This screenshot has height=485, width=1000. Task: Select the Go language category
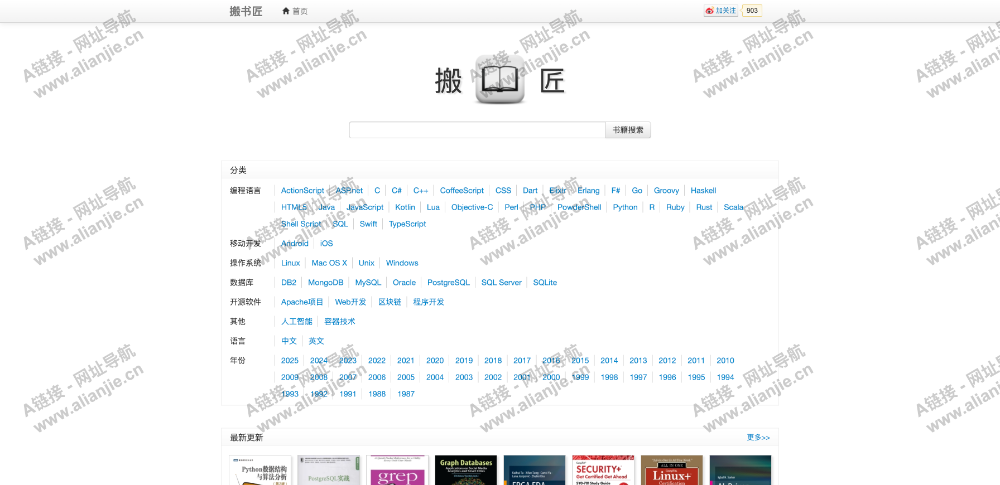pyautogui.click(x=637, y=190)
